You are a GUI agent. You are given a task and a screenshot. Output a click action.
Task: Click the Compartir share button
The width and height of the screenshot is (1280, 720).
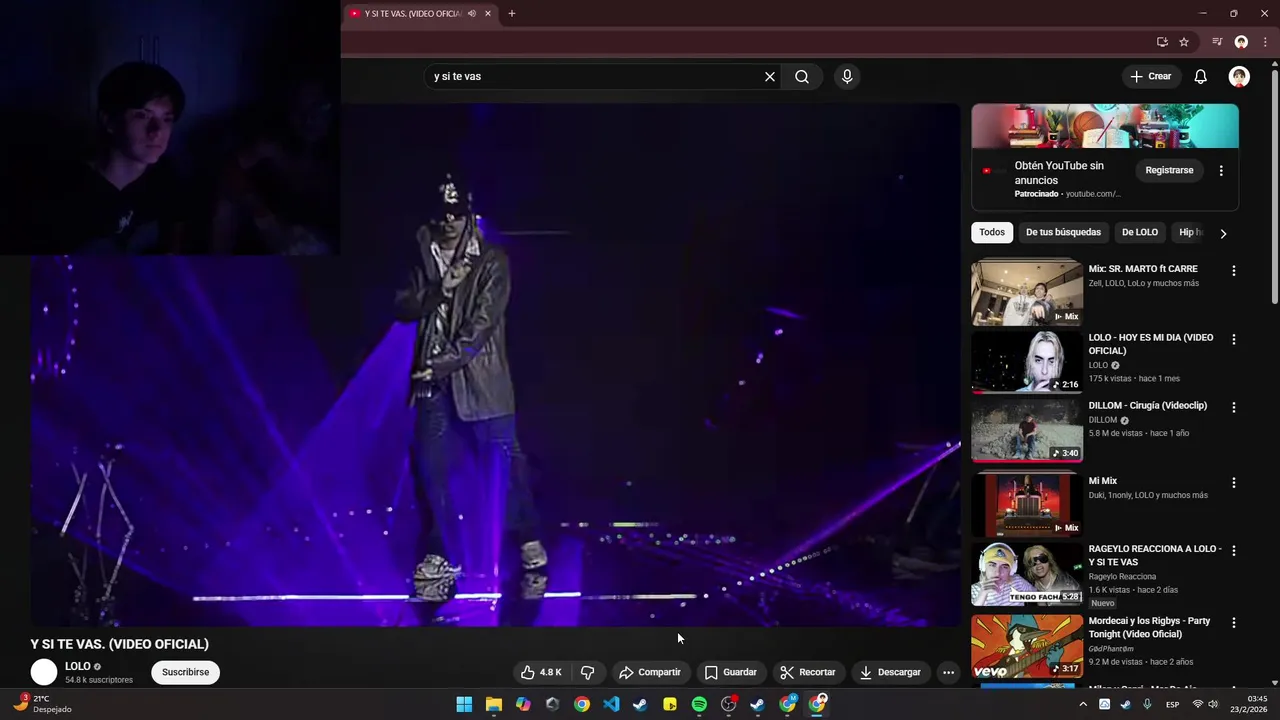[650, 672]
